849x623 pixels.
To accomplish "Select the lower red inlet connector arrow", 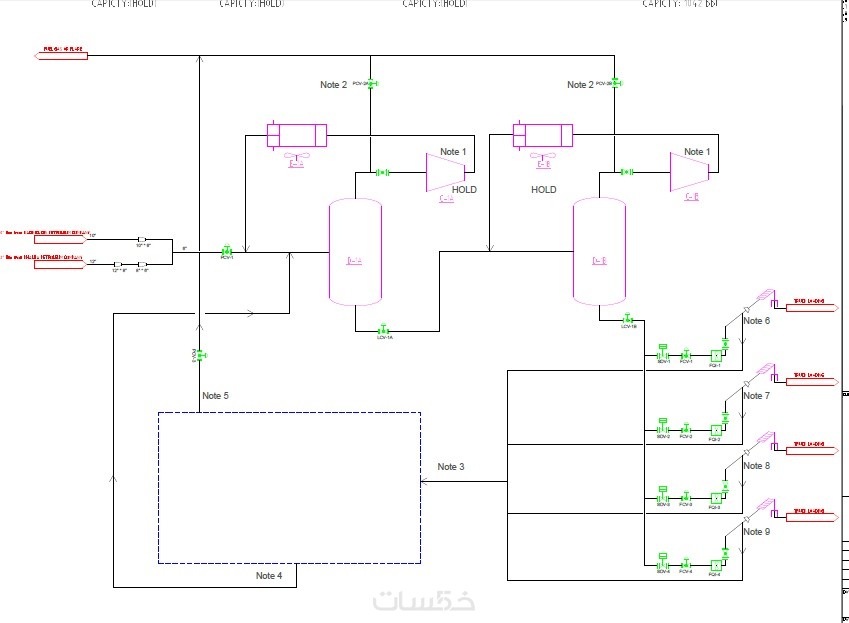I will pos(61,264).
